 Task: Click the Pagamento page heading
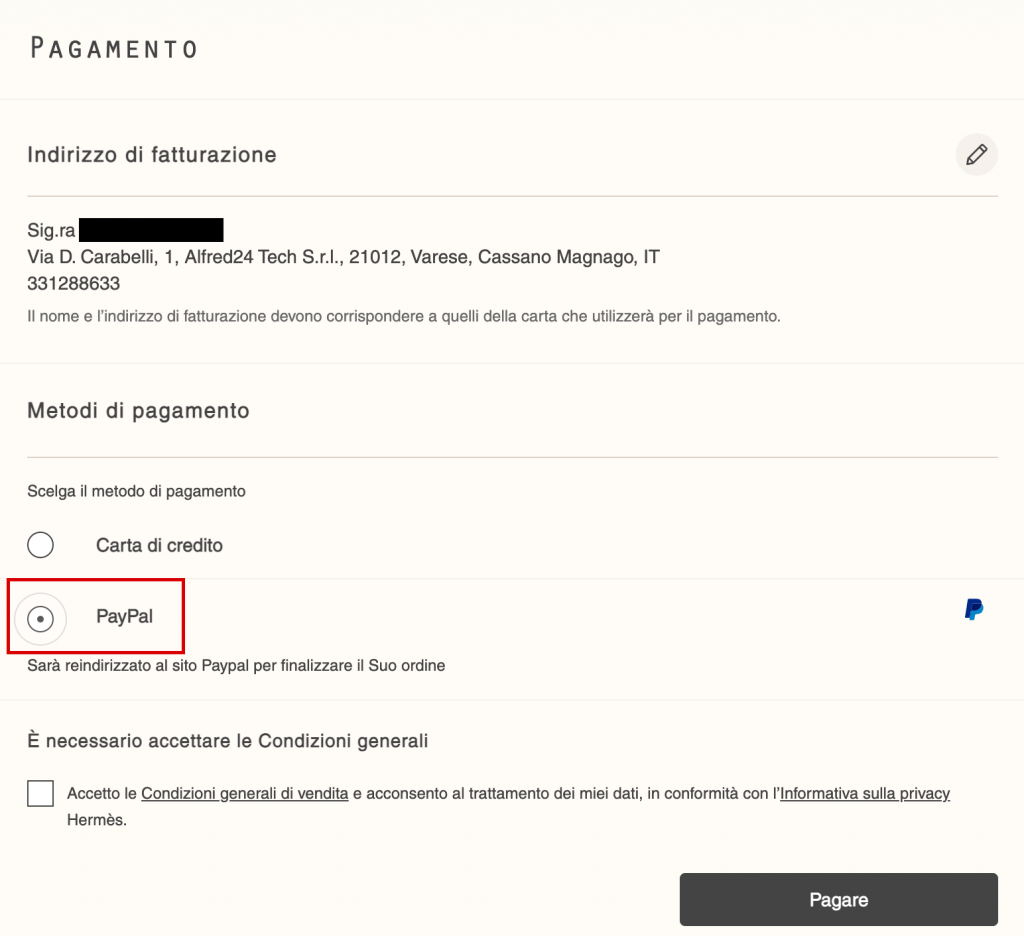(x=113, y=48)
